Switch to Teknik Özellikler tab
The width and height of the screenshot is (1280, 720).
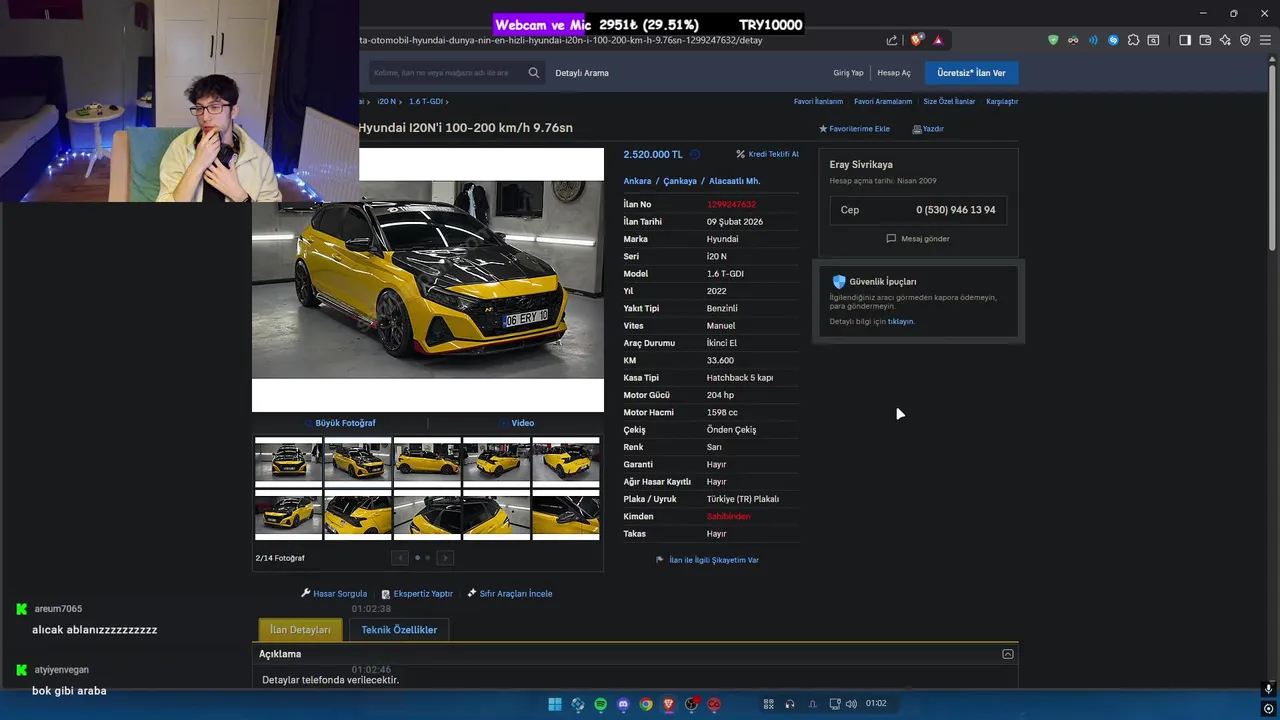point(399,630)
